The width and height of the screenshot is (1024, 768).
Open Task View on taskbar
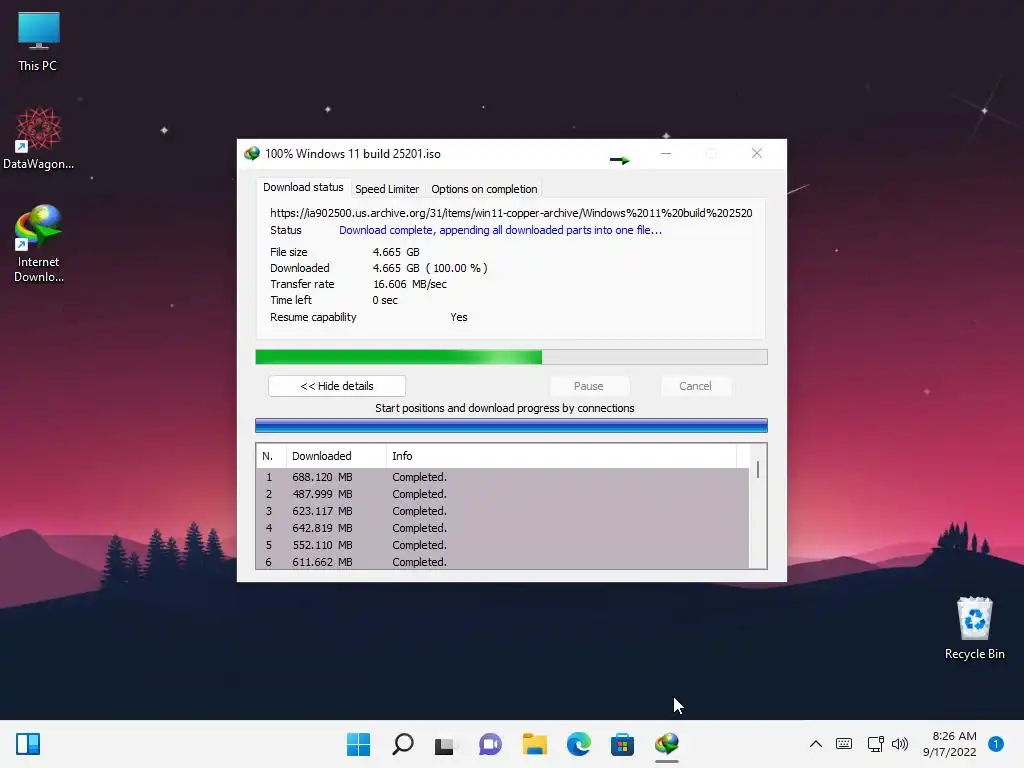(x=446, y=744)
